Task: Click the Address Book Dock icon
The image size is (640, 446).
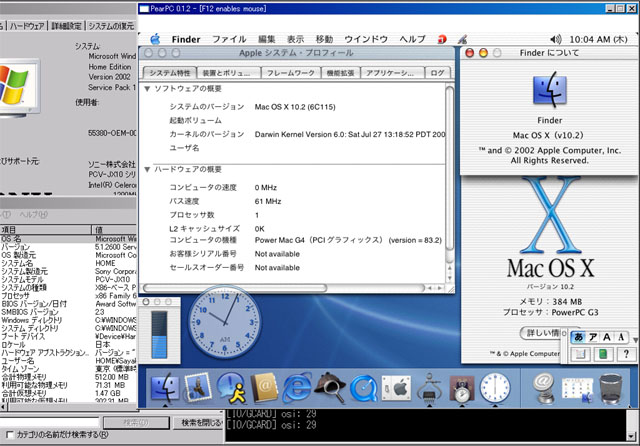Action: tap(265, 388)
